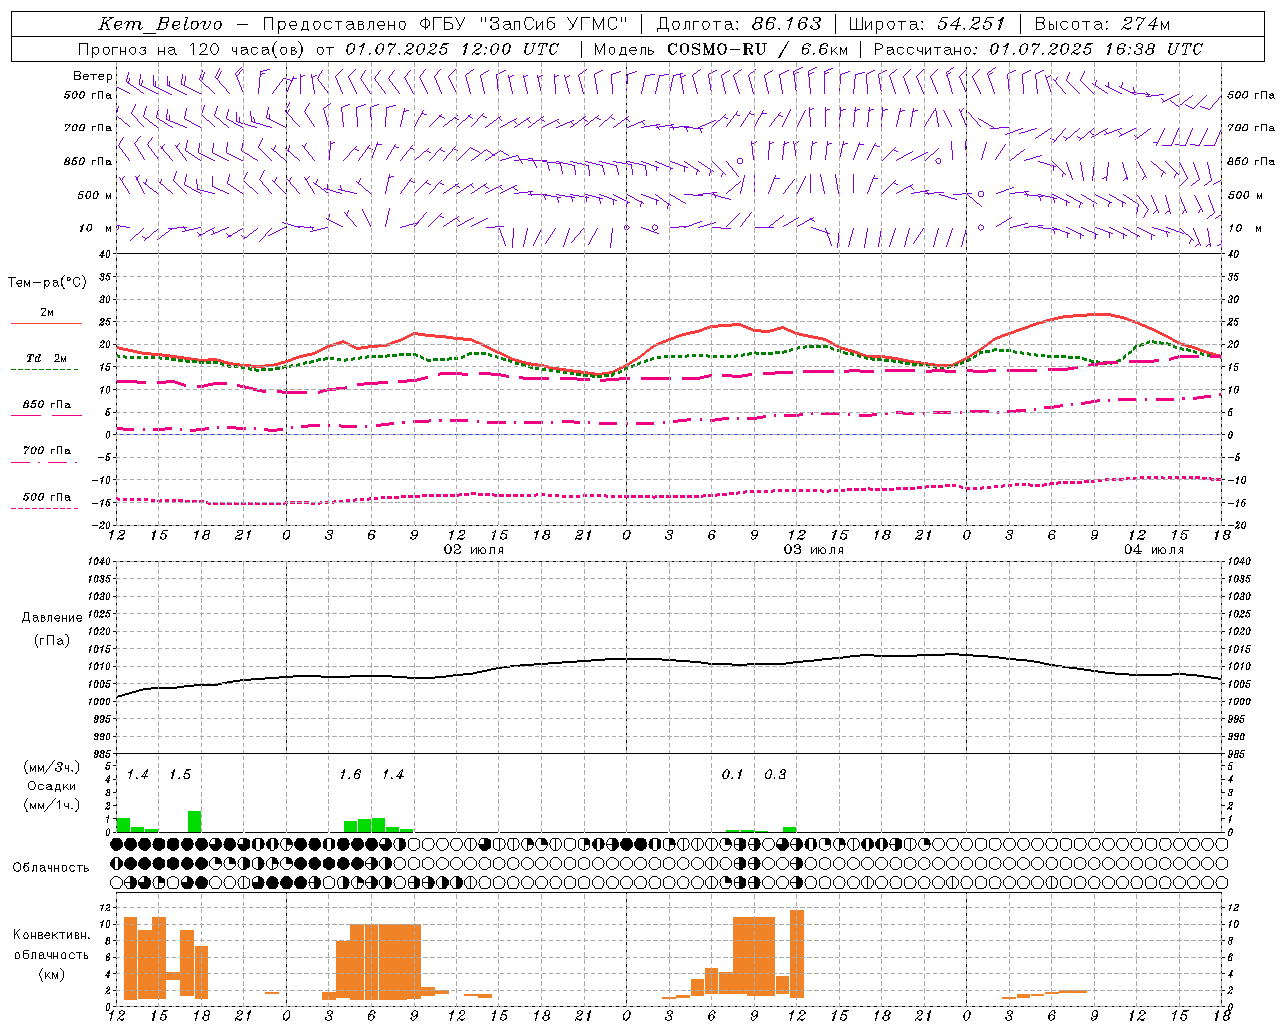Click the pink dotted line sample under the legend's 500 гПа

(x=44, y=509)
